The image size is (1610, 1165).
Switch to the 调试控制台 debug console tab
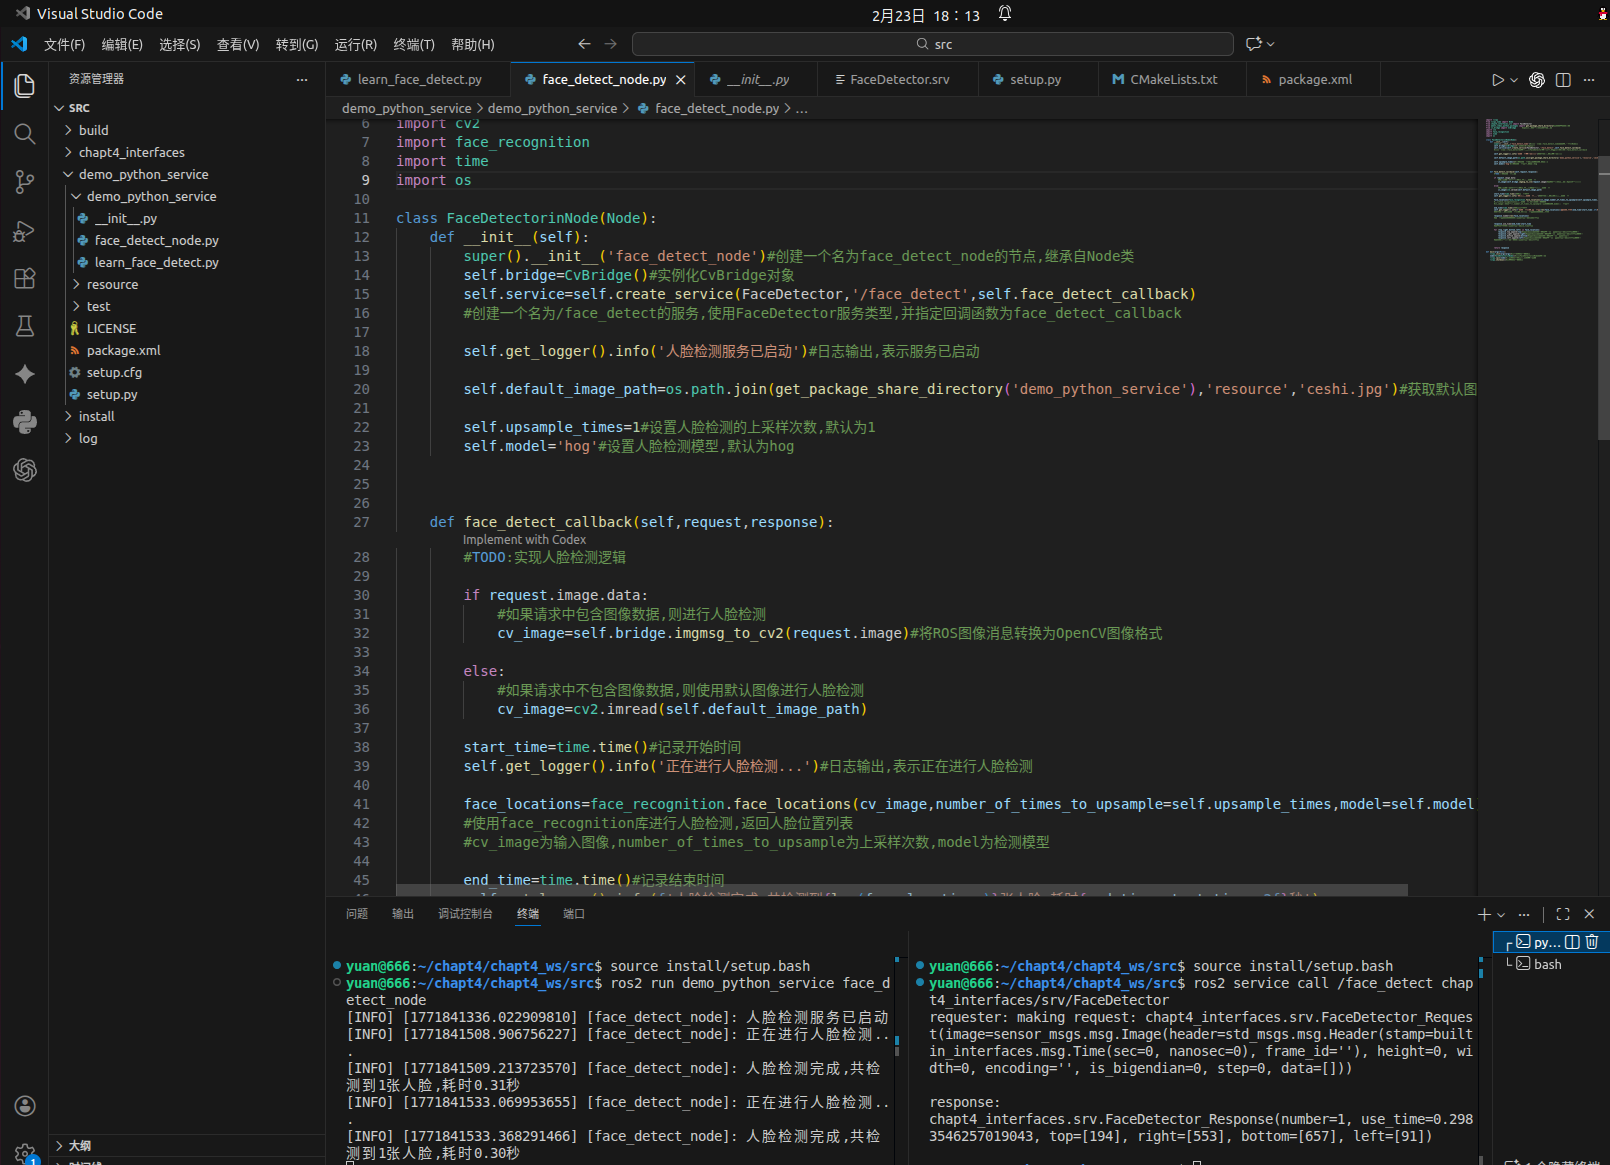pyautogui.click(x=465, y=914)
